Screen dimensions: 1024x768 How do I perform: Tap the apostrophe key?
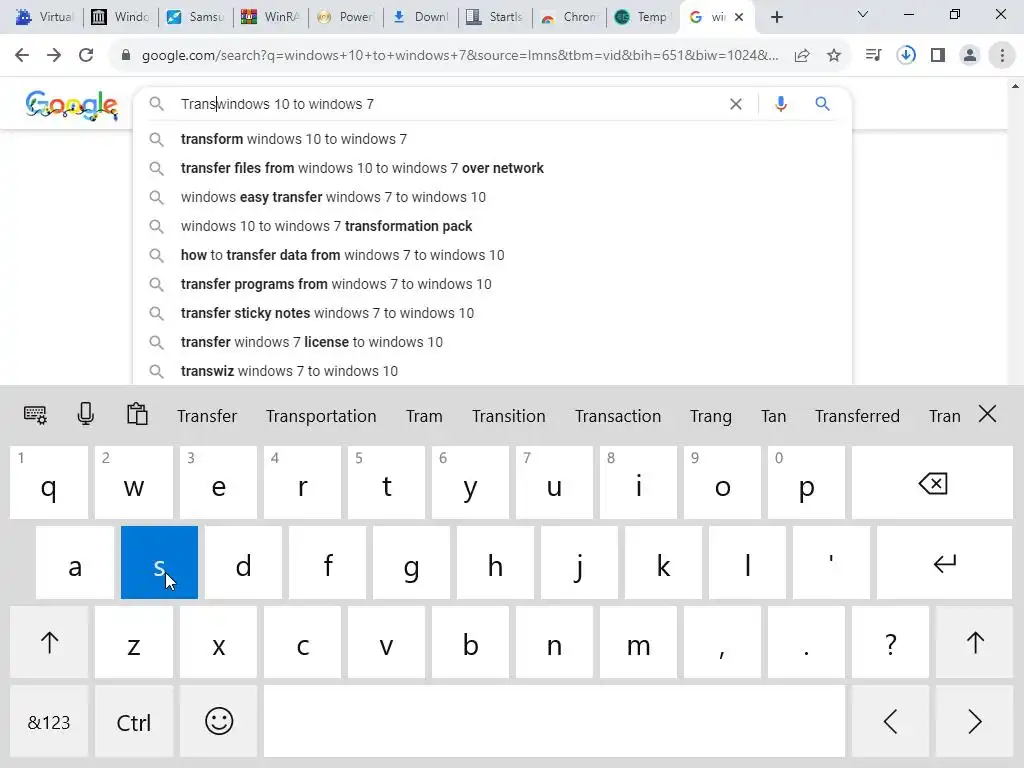[831, 562]
